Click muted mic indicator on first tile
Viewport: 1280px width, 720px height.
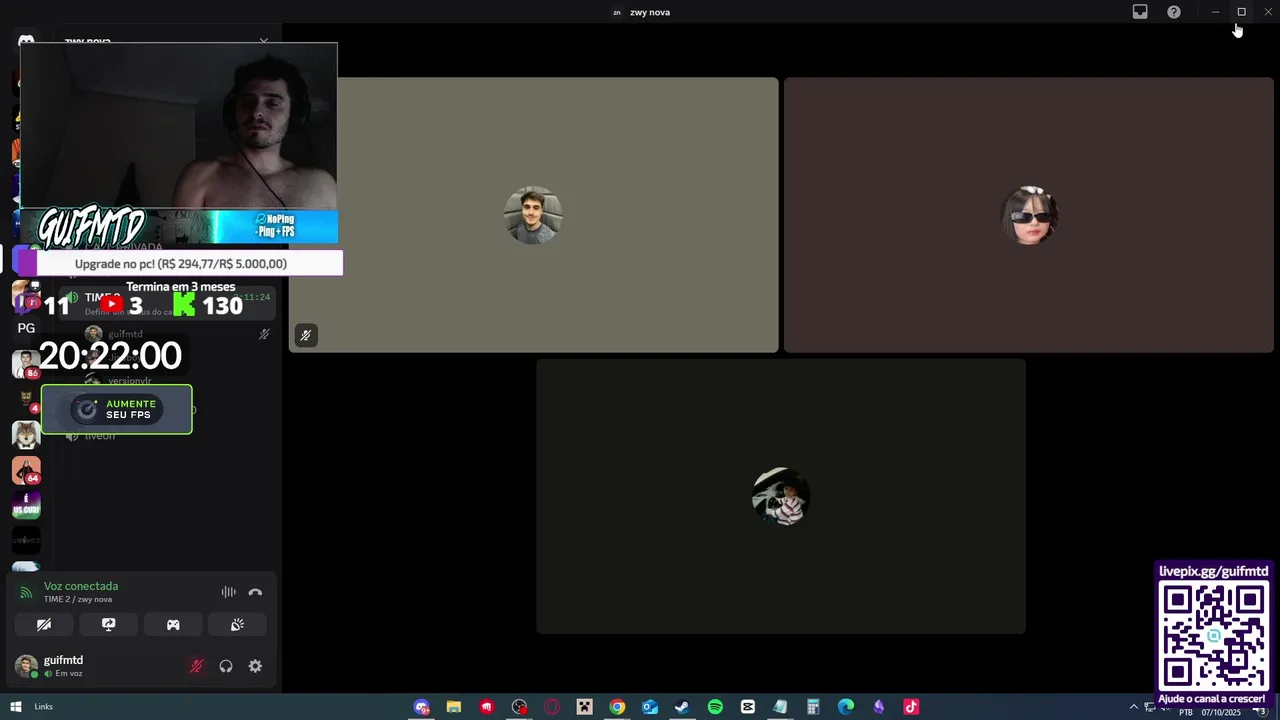306,336
